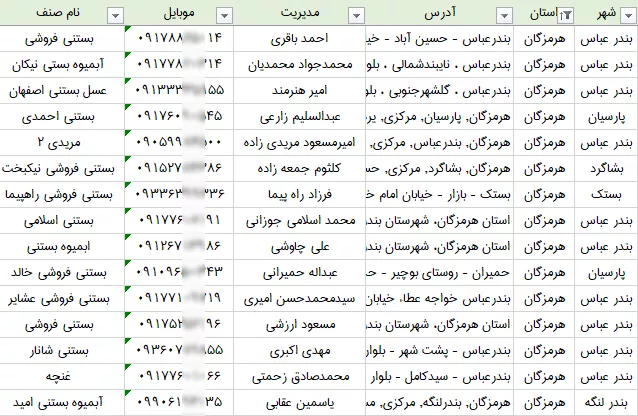Screen dimensions: 638x416
Task: Select mobile cell starting ۰۹۱۳۳۳ in امیر هنرمند row
Action: (179, 90)
